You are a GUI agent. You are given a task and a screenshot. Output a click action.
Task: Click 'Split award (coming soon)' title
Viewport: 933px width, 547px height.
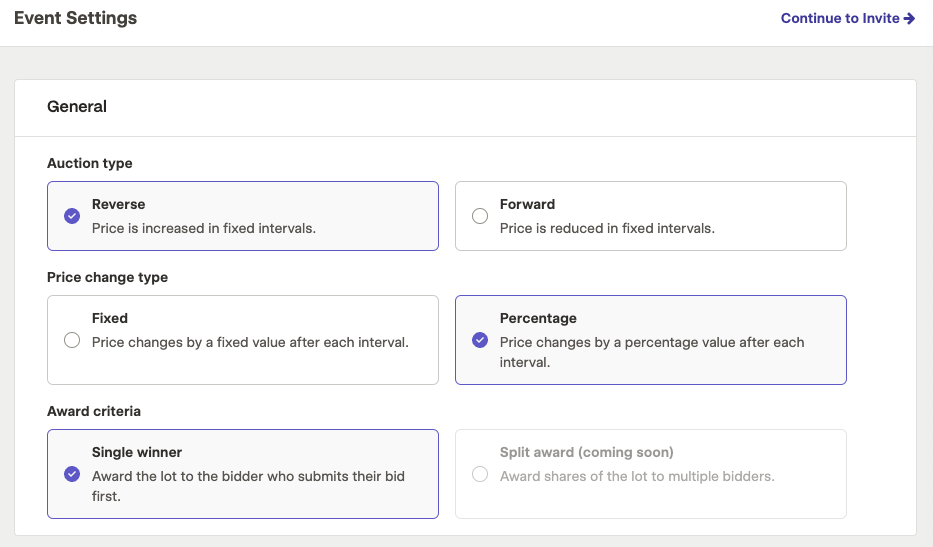587,452
